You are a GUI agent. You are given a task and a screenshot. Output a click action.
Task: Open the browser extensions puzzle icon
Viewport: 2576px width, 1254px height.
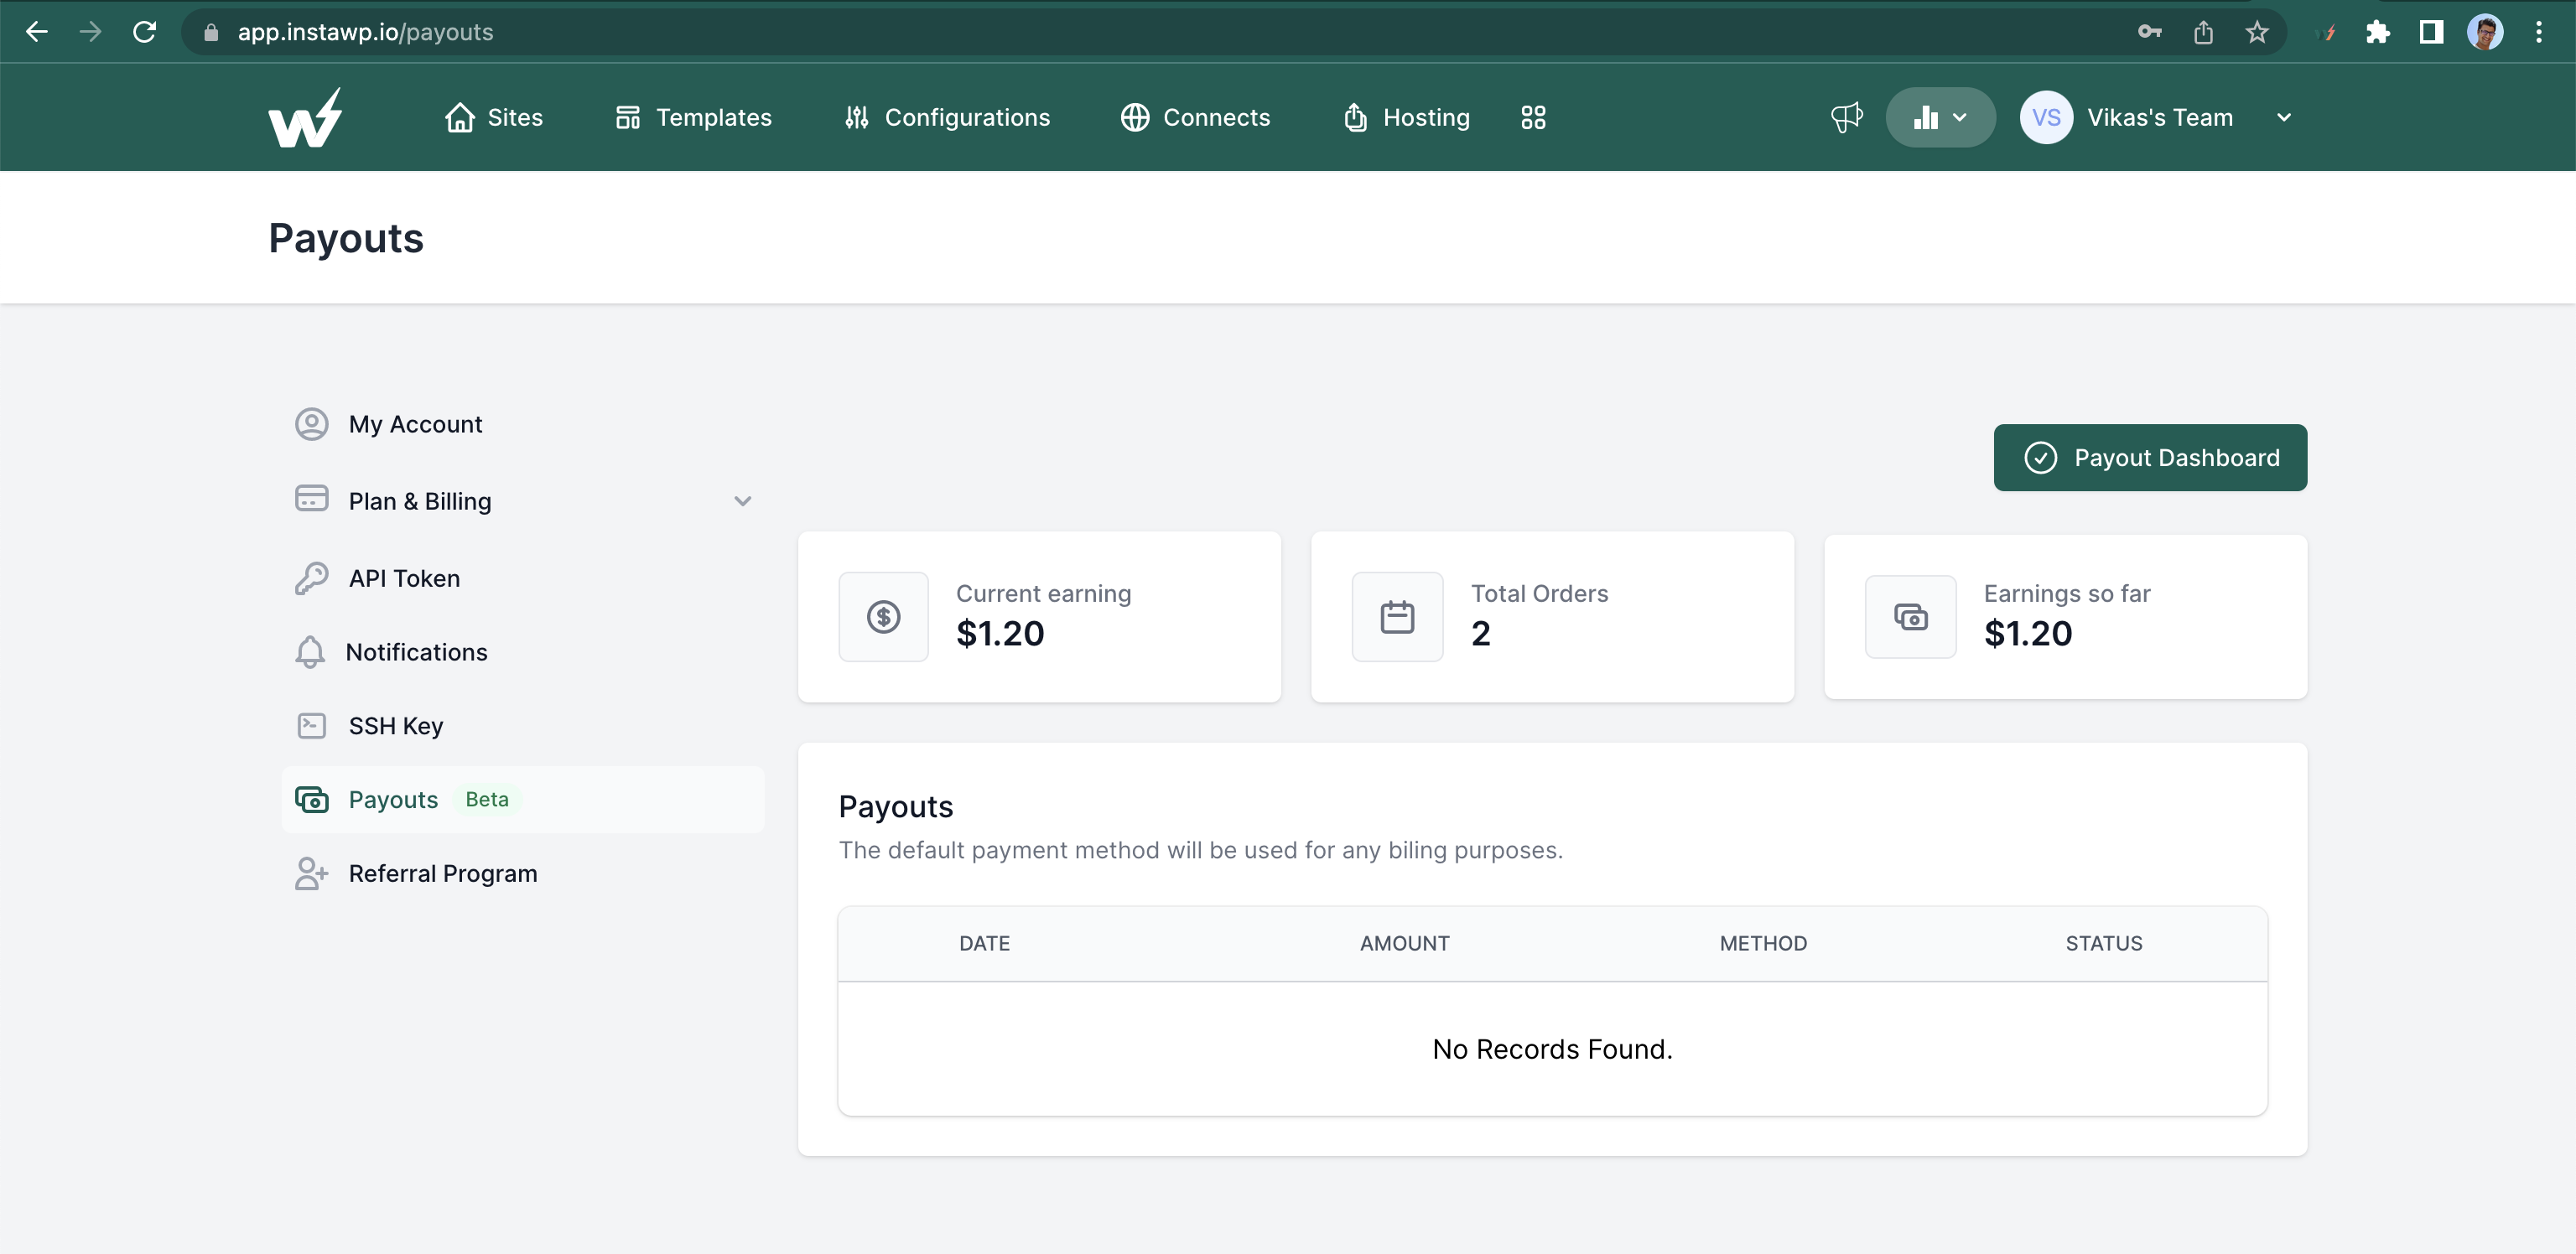(2378, 32)
